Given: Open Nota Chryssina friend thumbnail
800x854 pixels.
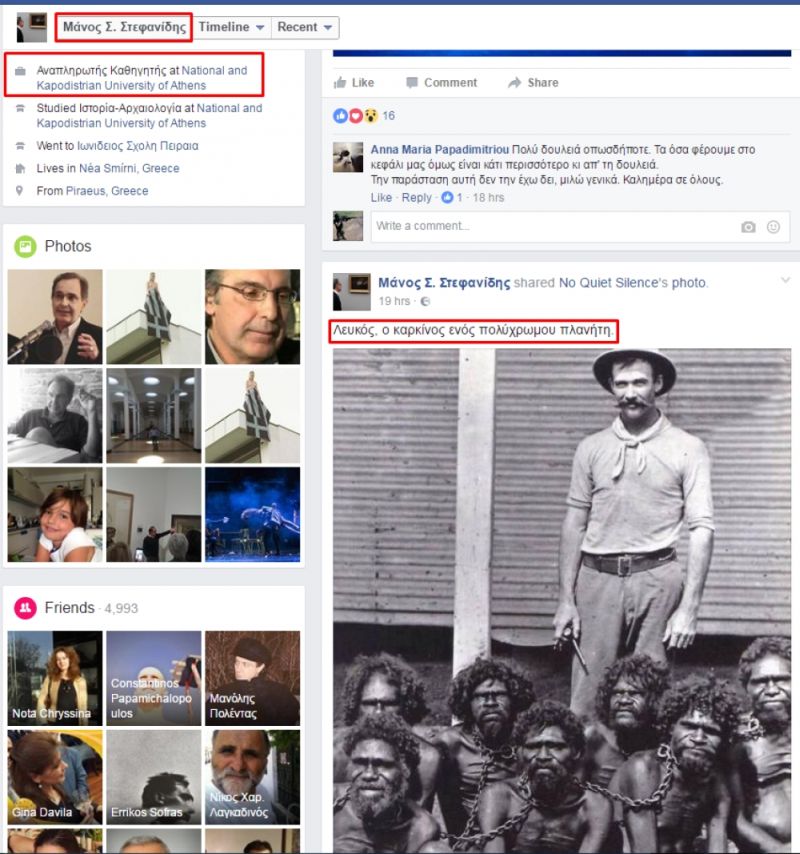Looking at the screenshot, I should 54,677.
